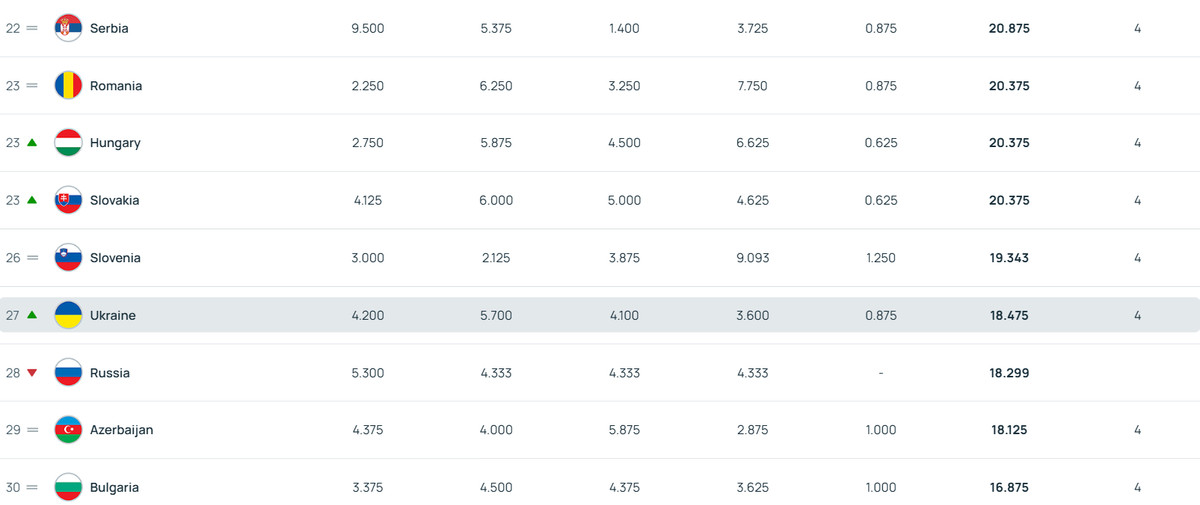1200x505 pixels.
Task: Click the Slovenia flag icon
Action: click(x=68, y=258)
